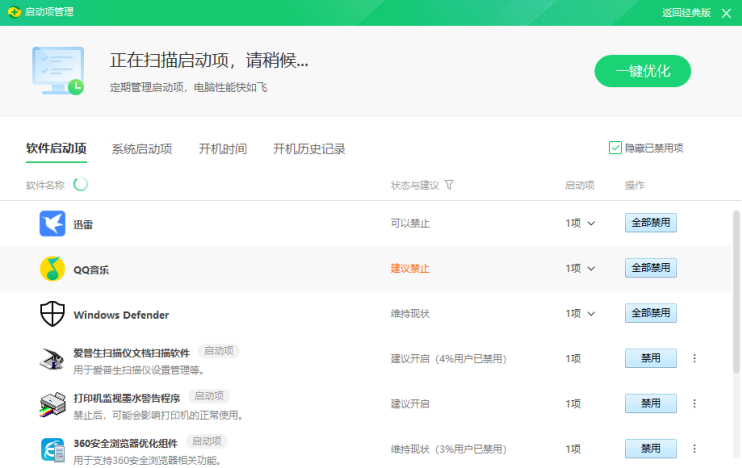Viewport: 742px width, 468px height.
Task: Click the printer ink monitor icon
Action: (52, 404)
